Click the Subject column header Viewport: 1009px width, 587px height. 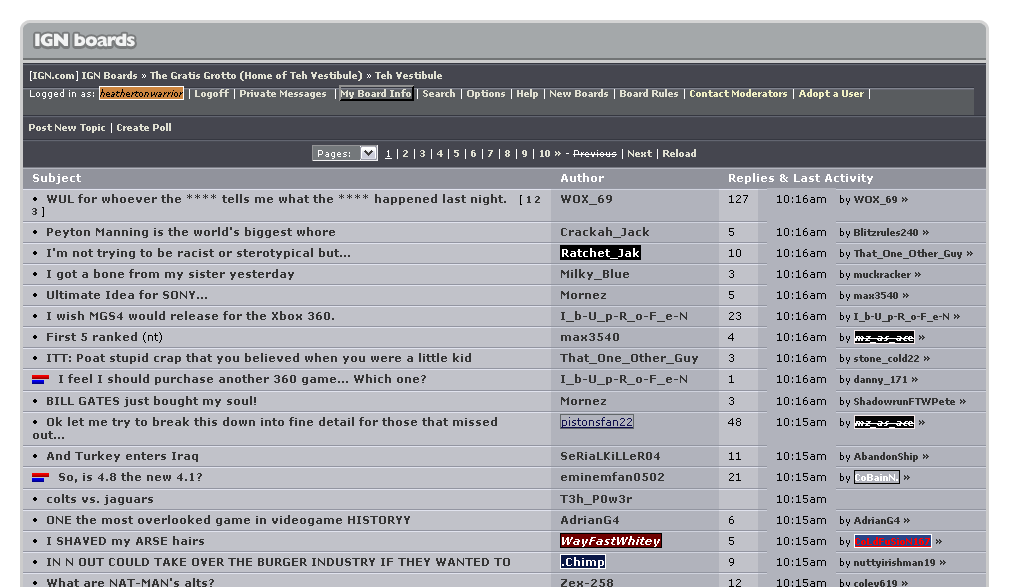57,178
